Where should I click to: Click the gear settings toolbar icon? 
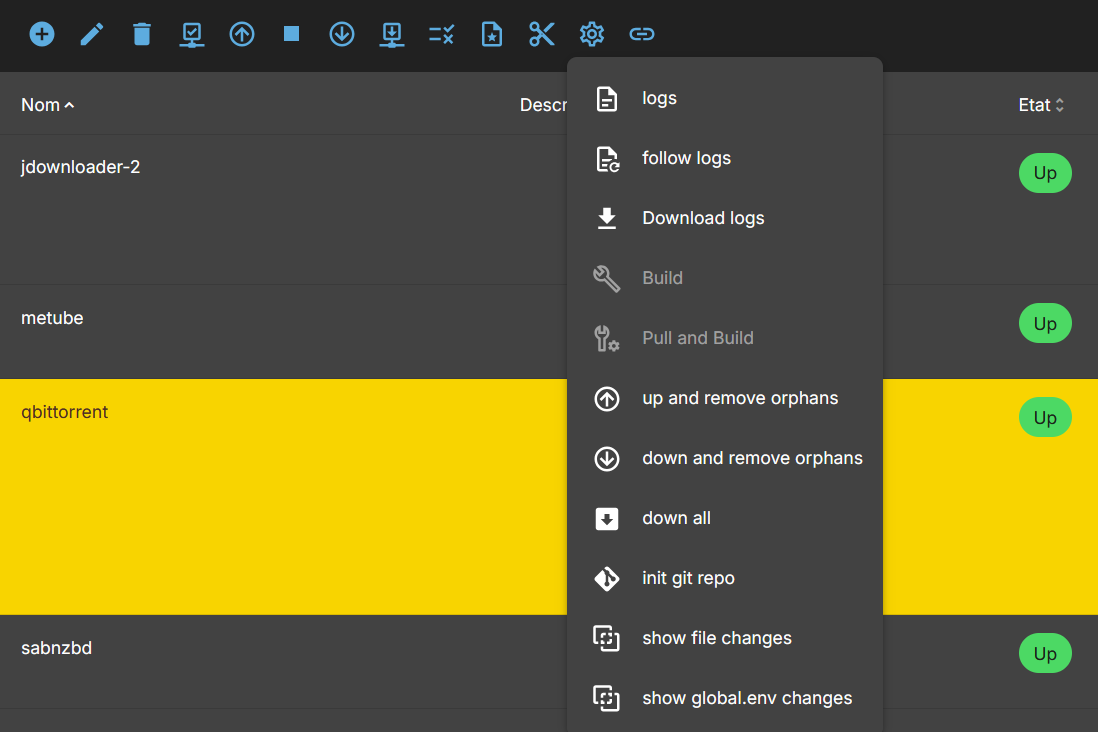(x=592, y=34)
